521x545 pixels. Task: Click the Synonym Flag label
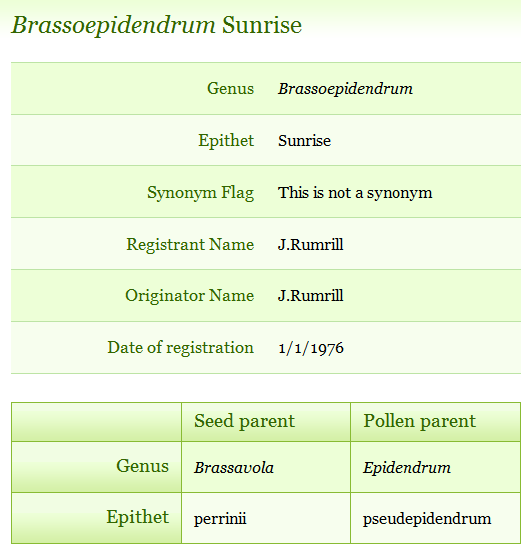point(201,193)
